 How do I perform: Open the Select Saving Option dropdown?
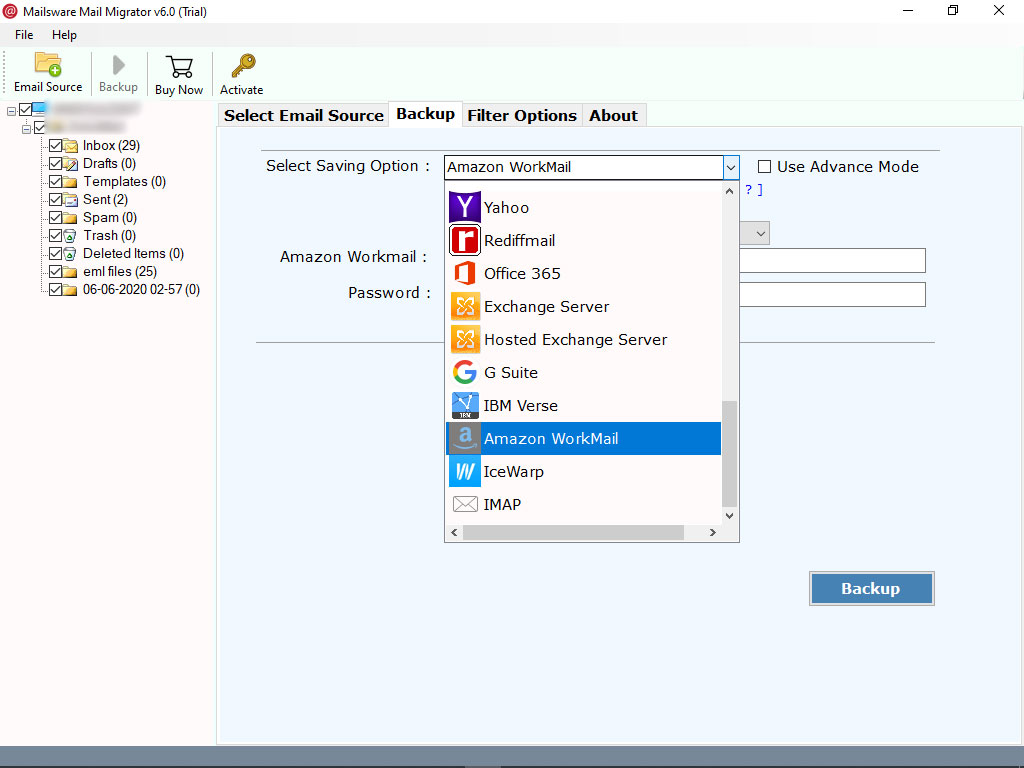coord(730,167)
